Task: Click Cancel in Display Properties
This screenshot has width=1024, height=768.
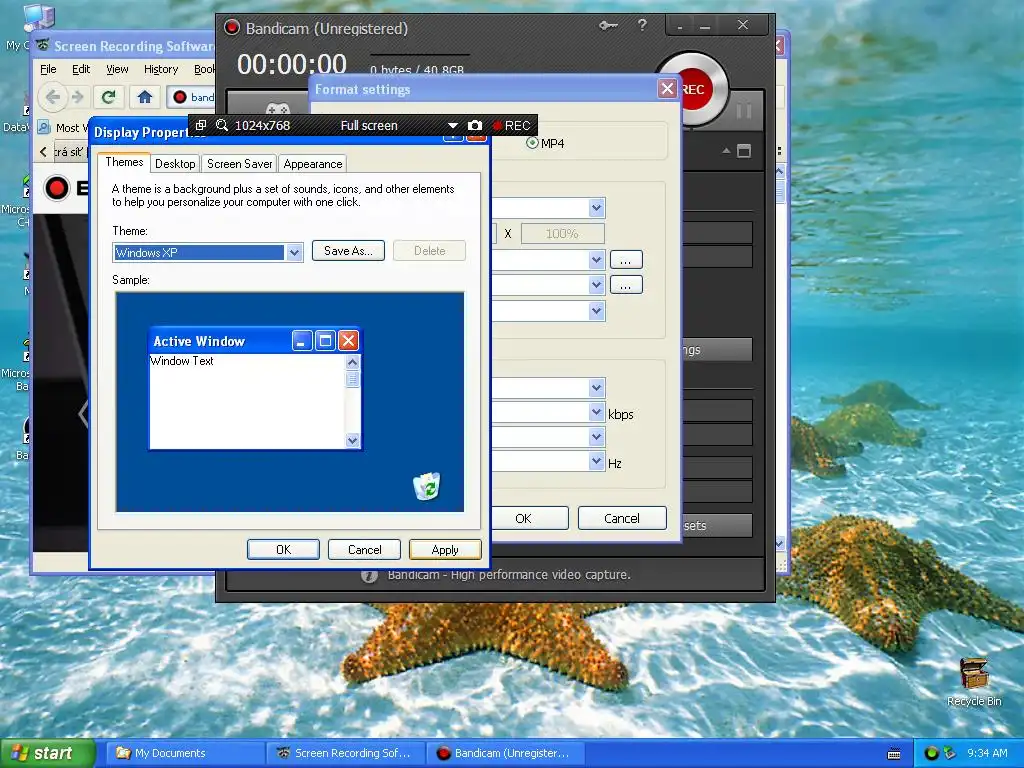Action: pyautogui.click(x=364, y=550)
